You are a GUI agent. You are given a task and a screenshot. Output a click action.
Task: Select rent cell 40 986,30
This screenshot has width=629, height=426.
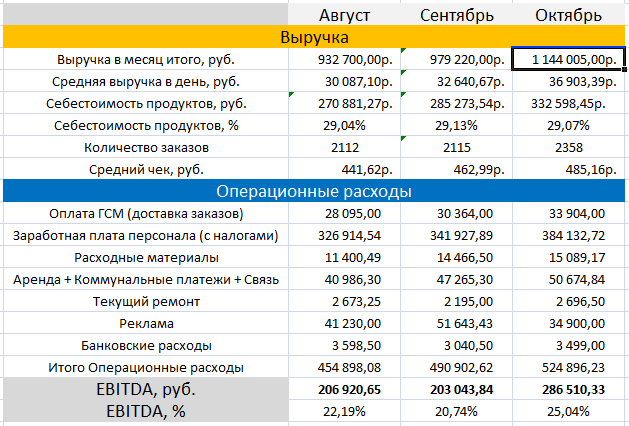pos(344,279)
